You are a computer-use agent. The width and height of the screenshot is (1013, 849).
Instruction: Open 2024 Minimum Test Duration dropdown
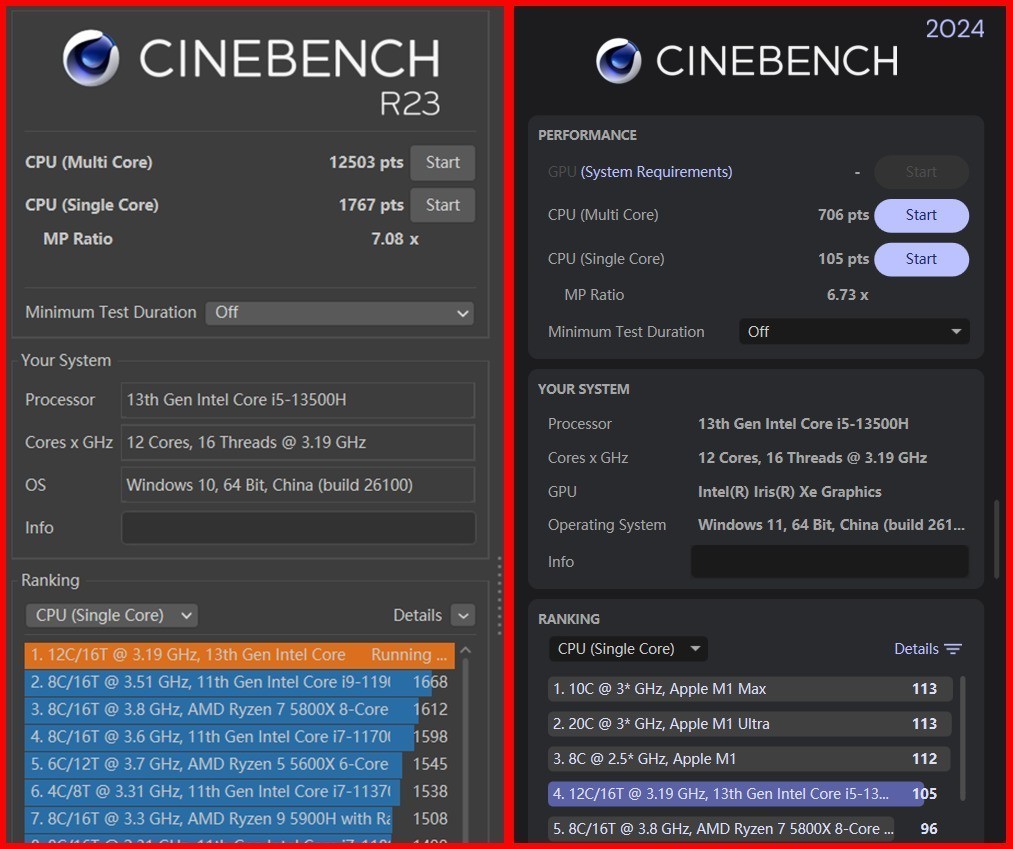pos(854,332)
